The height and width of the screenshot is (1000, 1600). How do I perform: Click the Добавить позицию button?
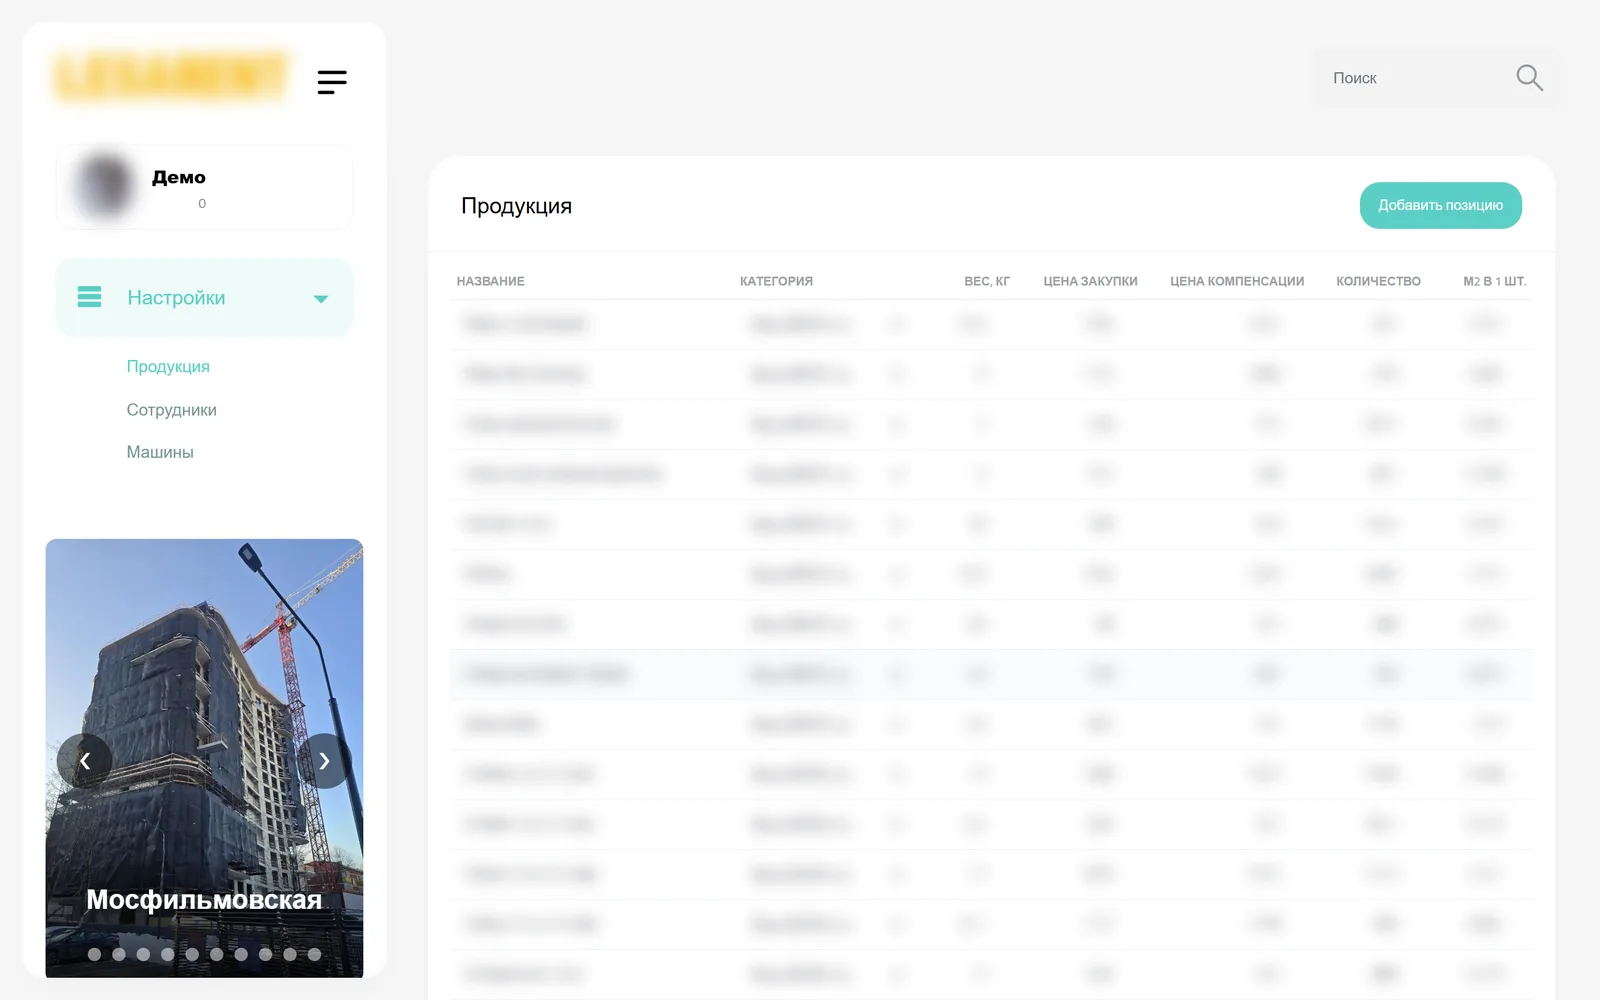[1440, 205]
